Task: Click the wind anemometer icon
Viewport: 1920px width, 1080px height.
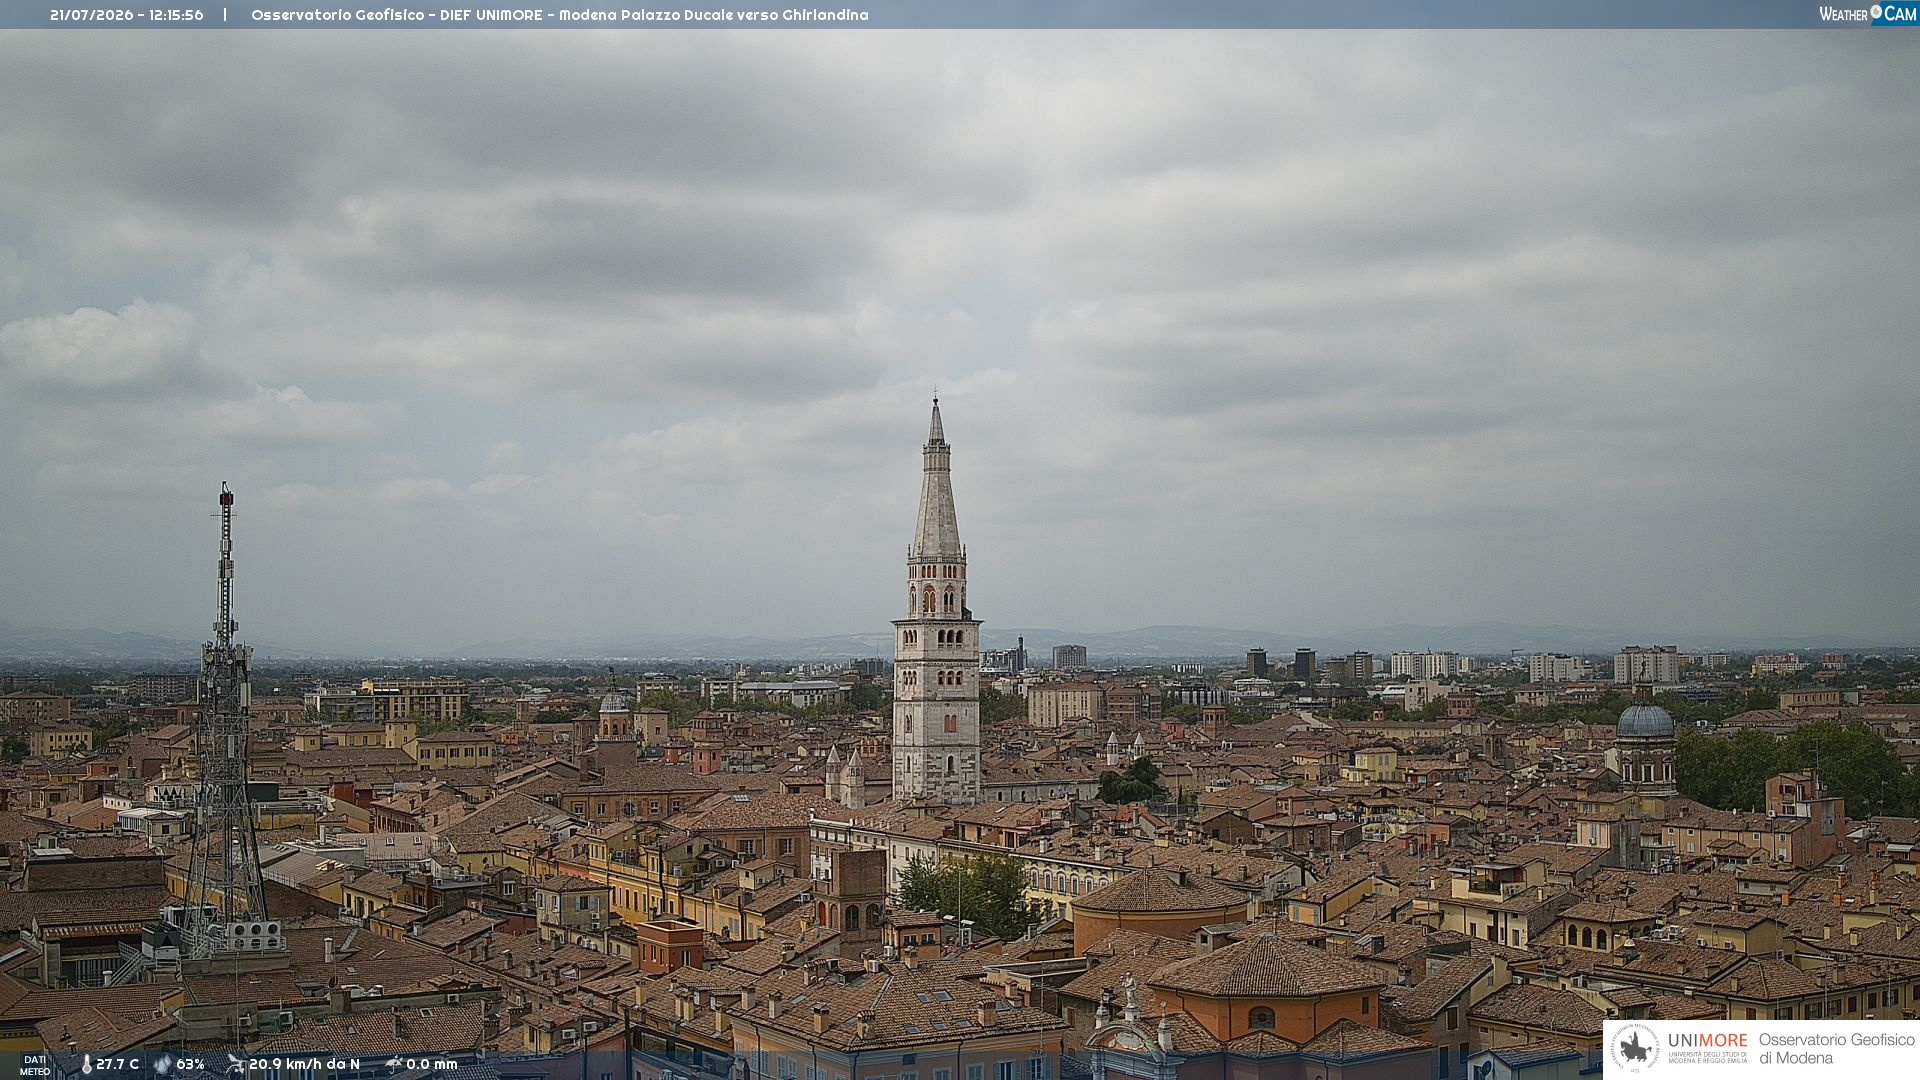Action: (x=235, y=1064)
